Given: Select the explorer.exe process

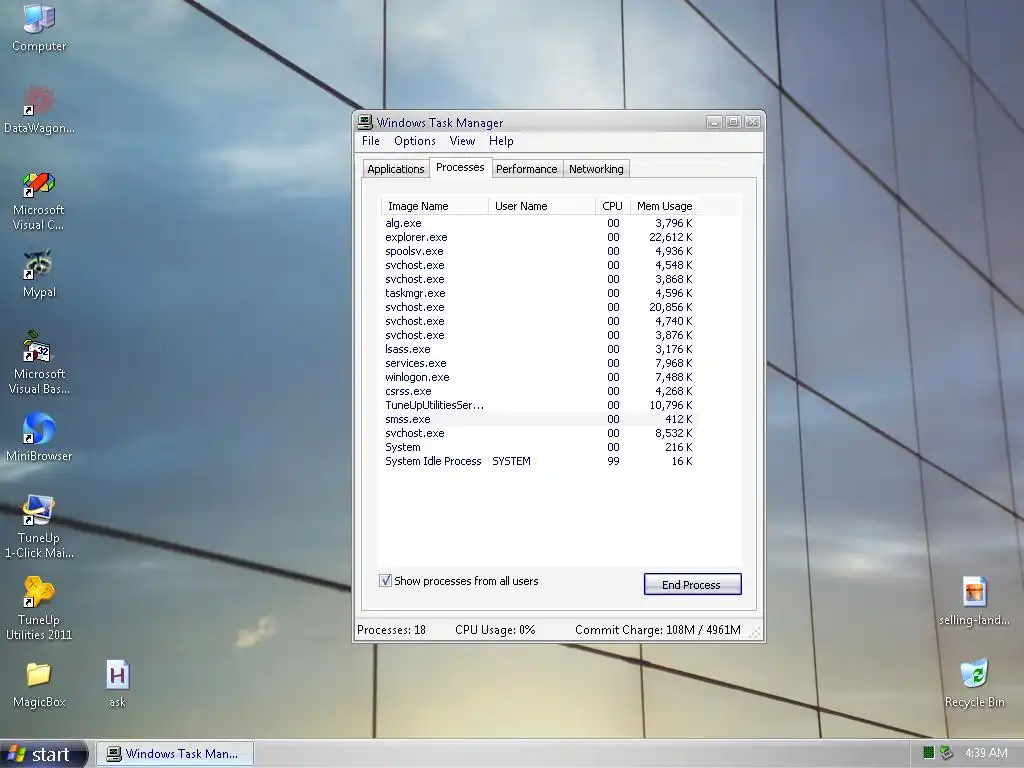Looking at the screenshot, I should (539, 237).
